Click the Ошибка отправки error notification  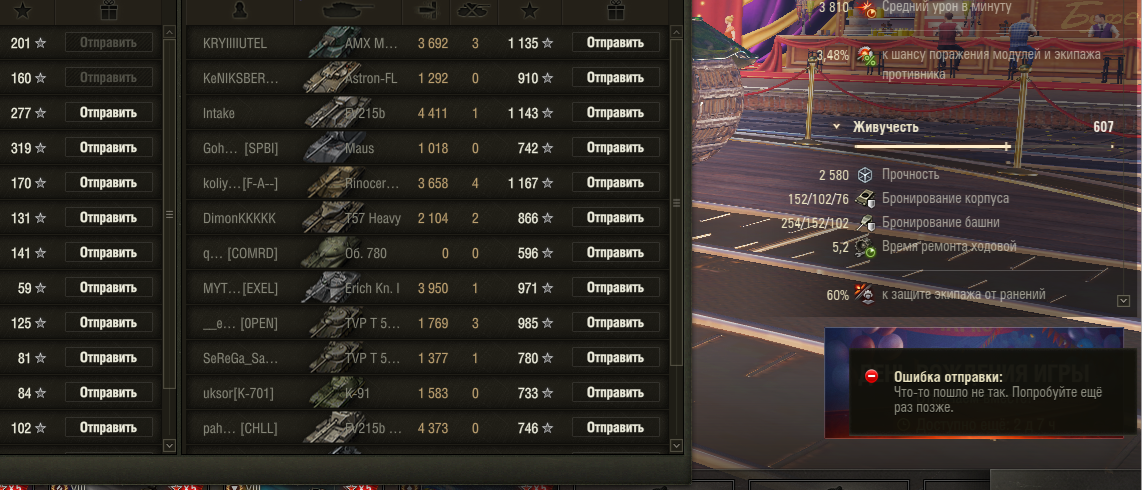click(994, 393)
